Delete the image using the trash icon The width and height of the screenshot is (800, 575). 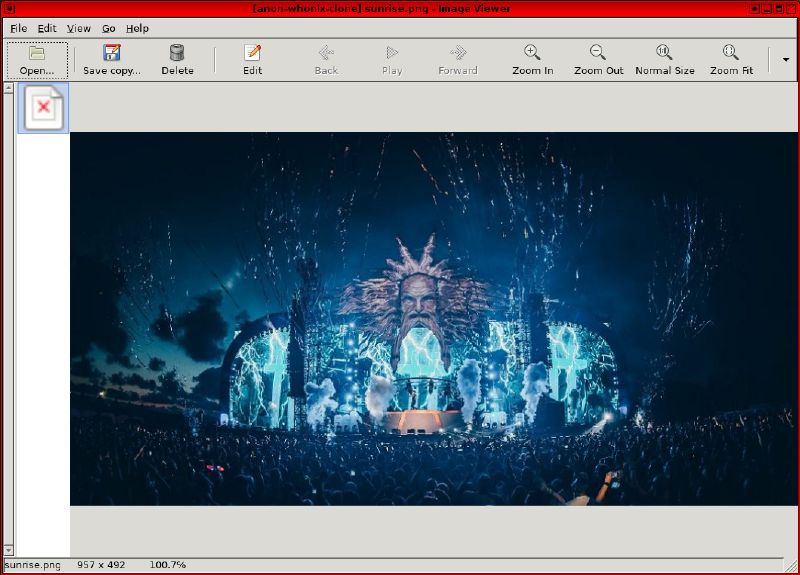[x=177, y=53]
